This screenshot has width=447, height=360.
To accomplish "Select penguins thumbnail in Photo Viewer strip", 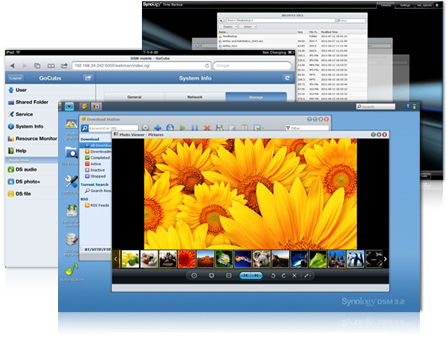I will (355, 259).
